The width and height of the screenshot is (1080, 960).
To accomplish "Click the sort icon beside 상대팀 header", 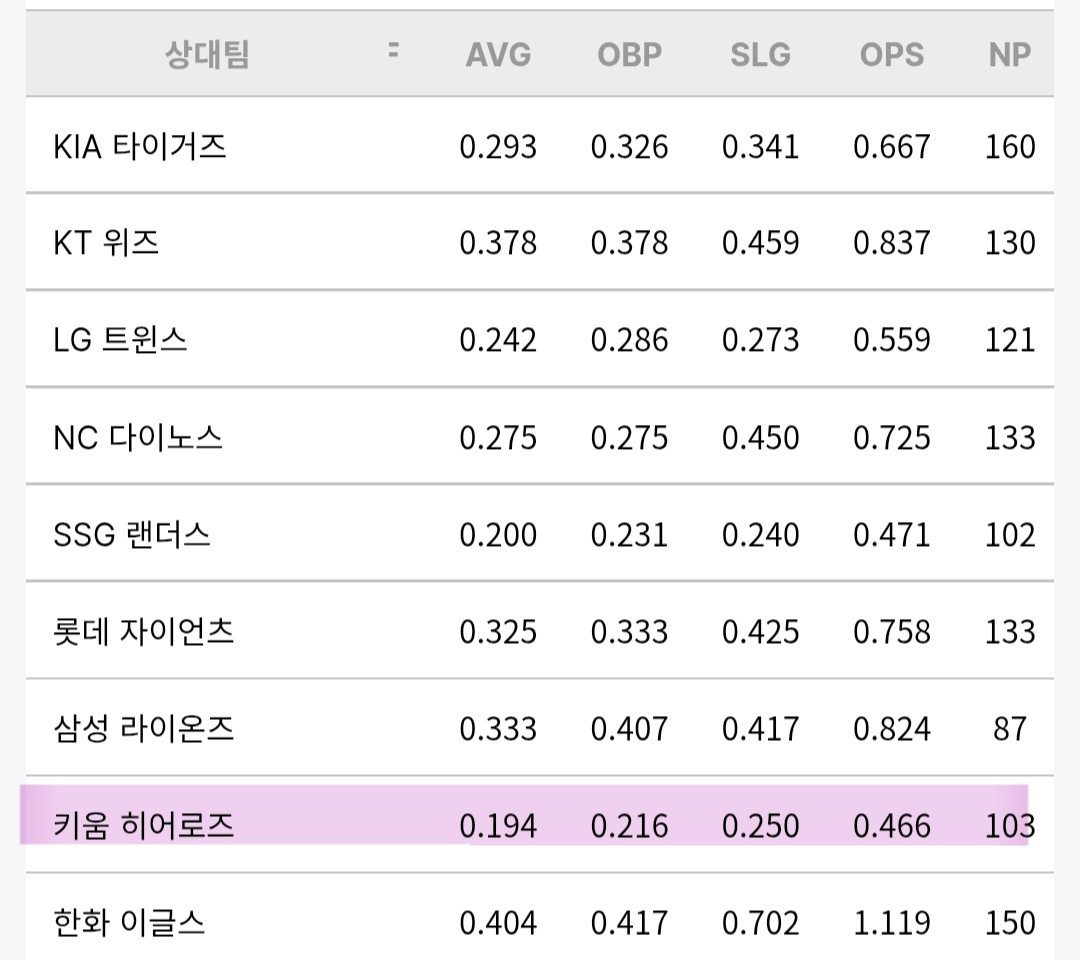I will coord(393,50).
